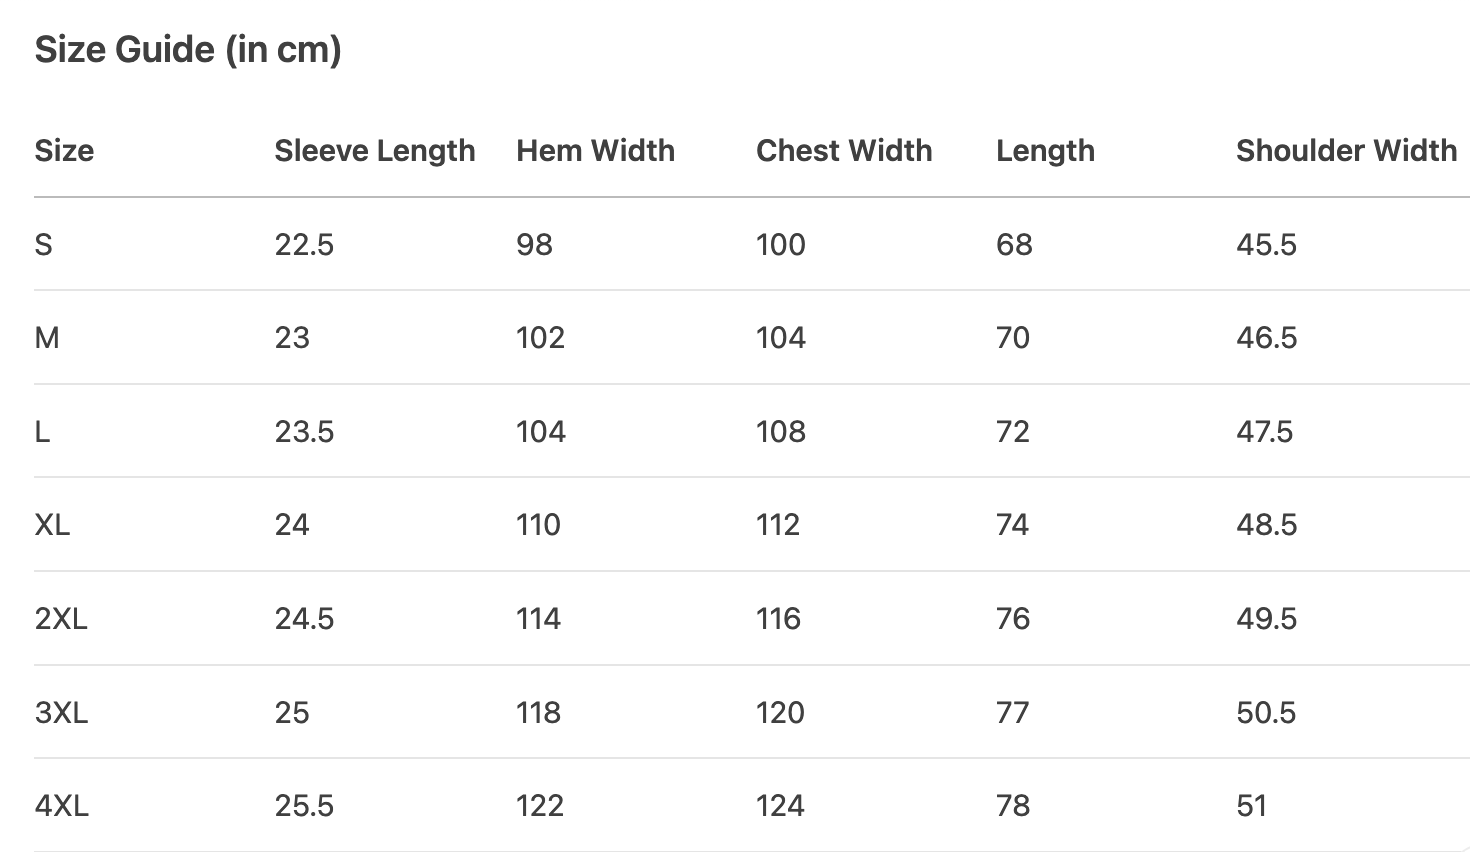This screenshot has width=1470, height=852.
Task: Select the S size row label
Action: tap(44, 245)
